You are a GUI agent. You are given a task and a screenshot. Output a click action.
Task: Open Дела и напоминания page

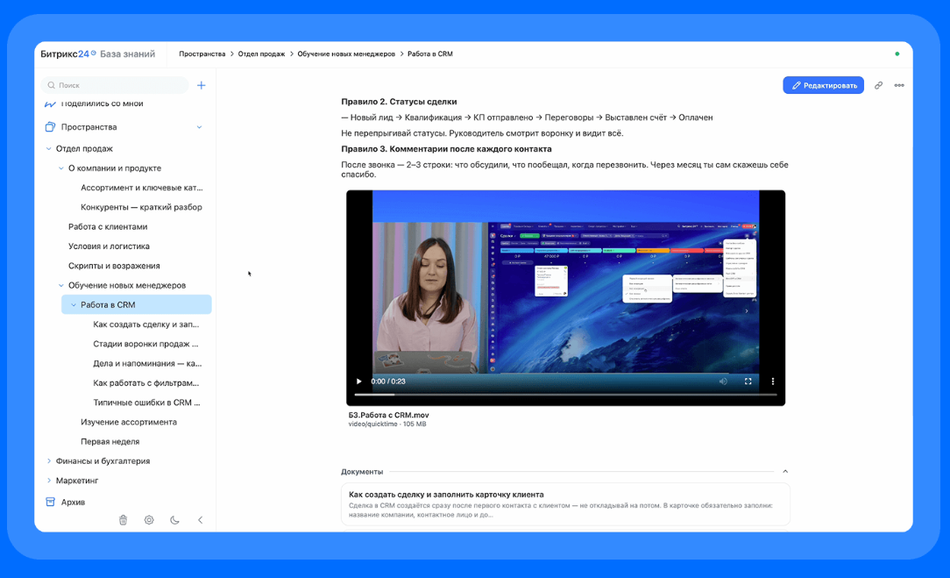click(147, 364)
